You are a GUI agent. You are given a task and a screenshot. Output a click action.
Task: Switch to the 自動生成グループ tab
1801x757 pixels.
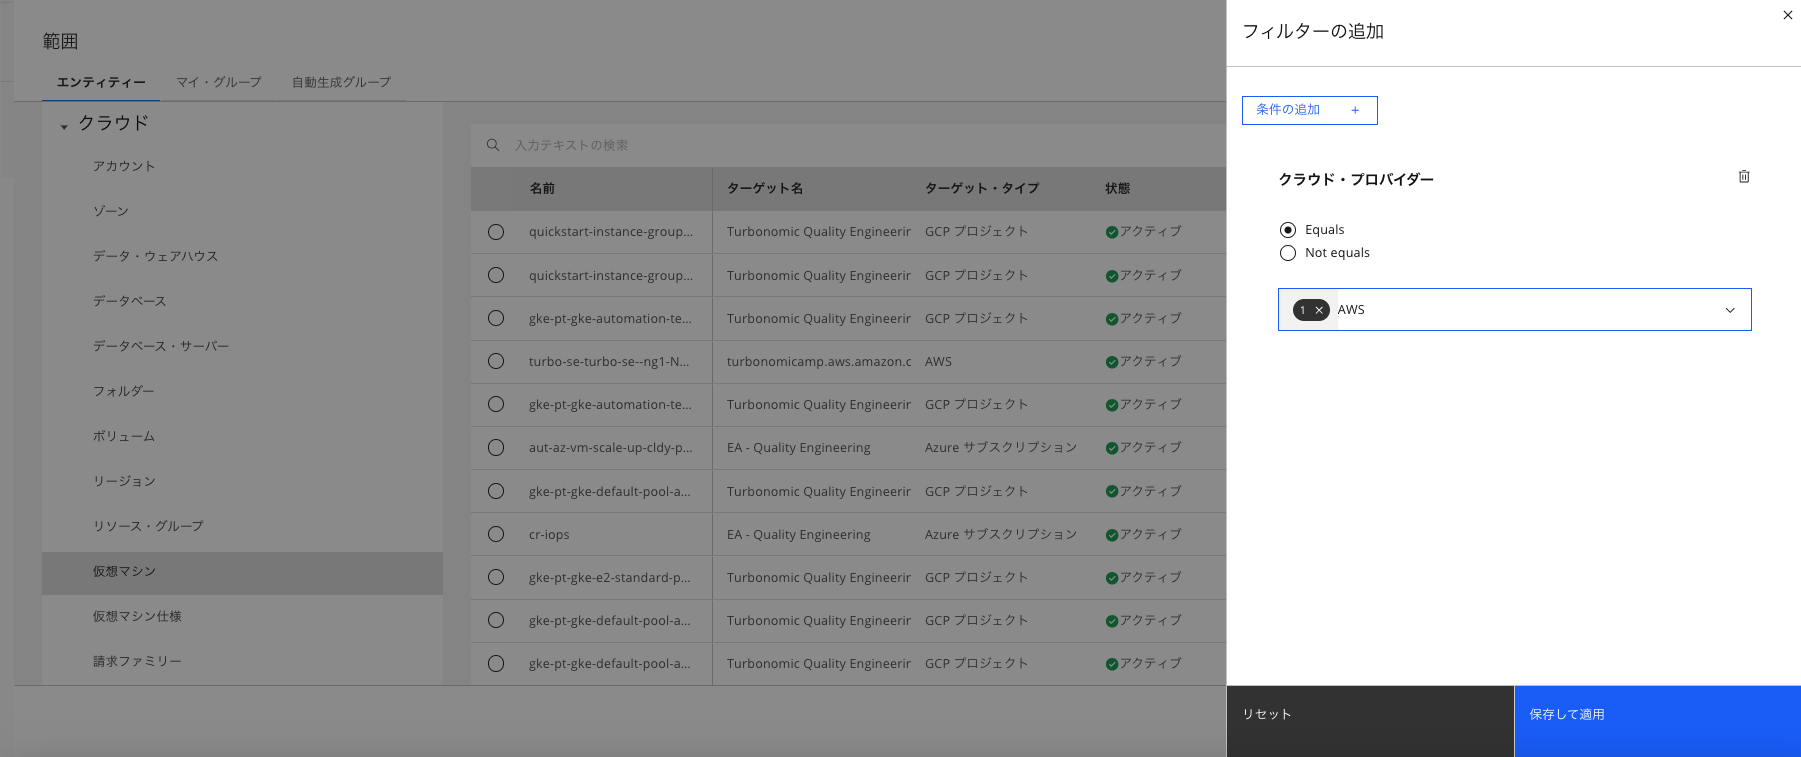341,82
